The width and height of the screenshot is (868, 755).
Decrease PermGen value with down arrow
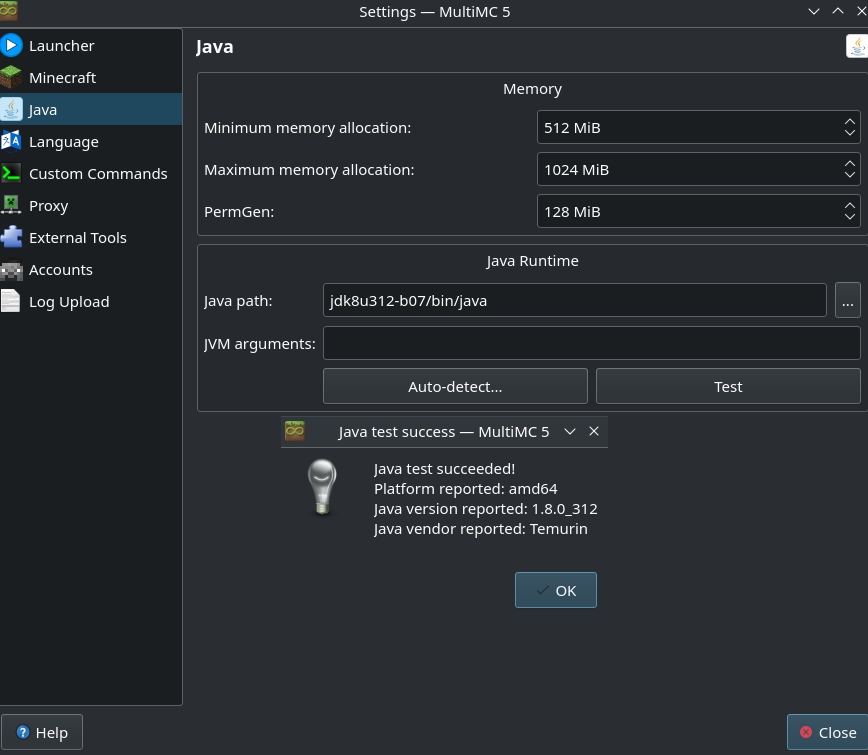pos(849,217)
